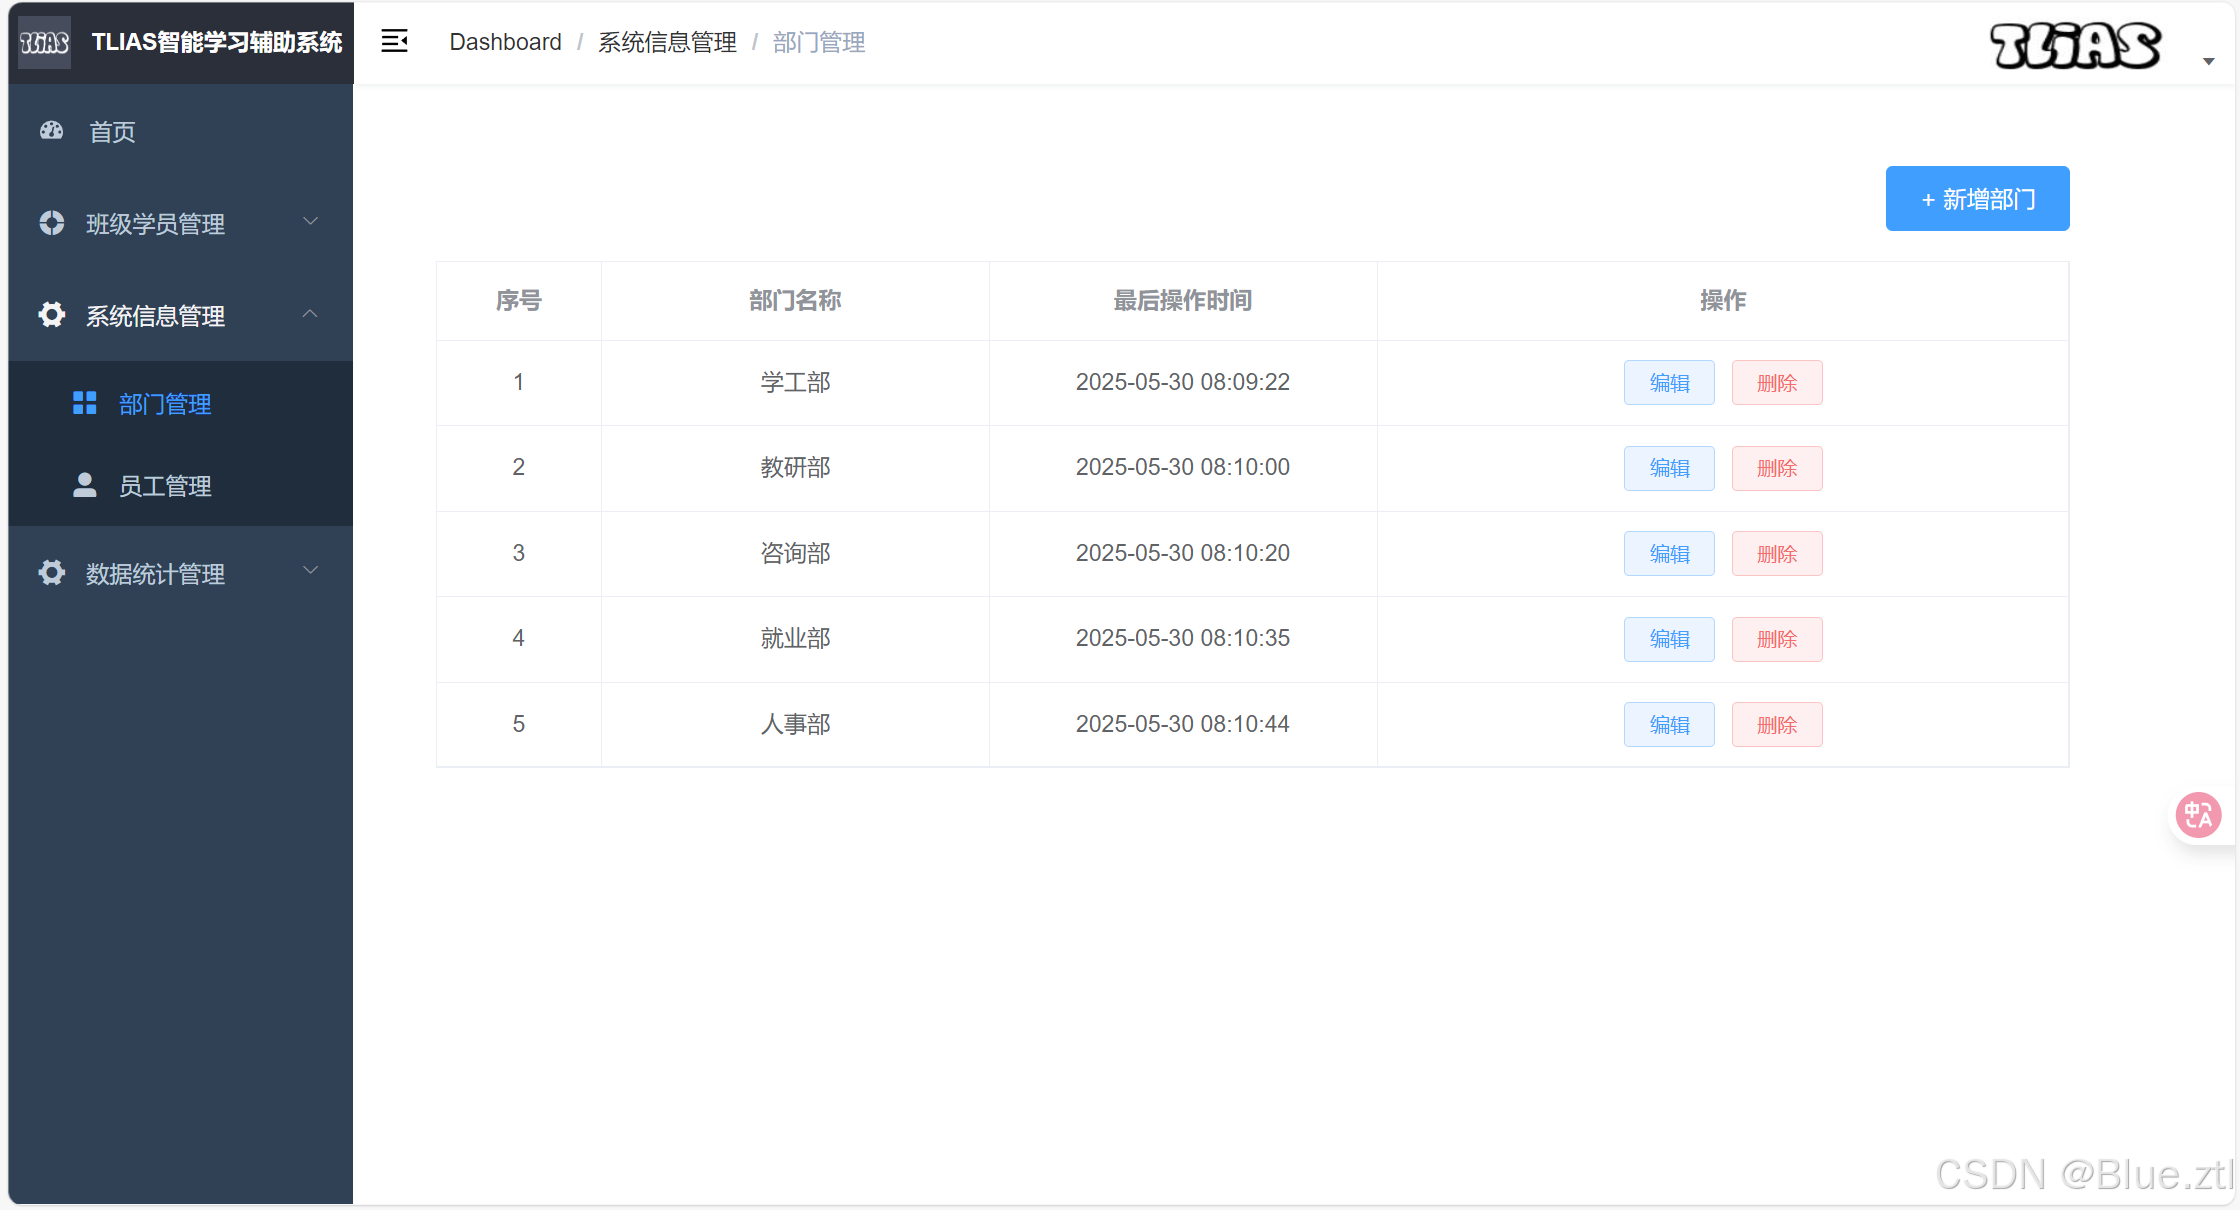This screenshot has width=2240, height=1210.
Task: Collapse the 系统信息管理 submenu chevron
Action: (310, 314)
